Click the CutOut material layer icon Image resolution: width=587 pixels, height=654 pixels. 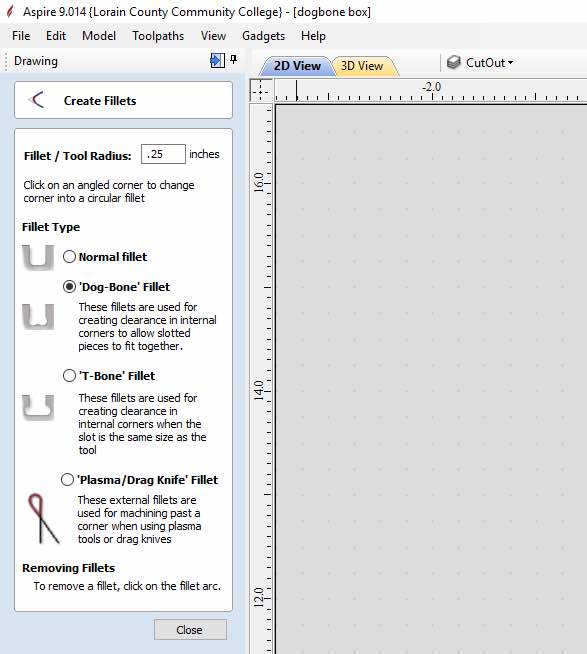453,63
